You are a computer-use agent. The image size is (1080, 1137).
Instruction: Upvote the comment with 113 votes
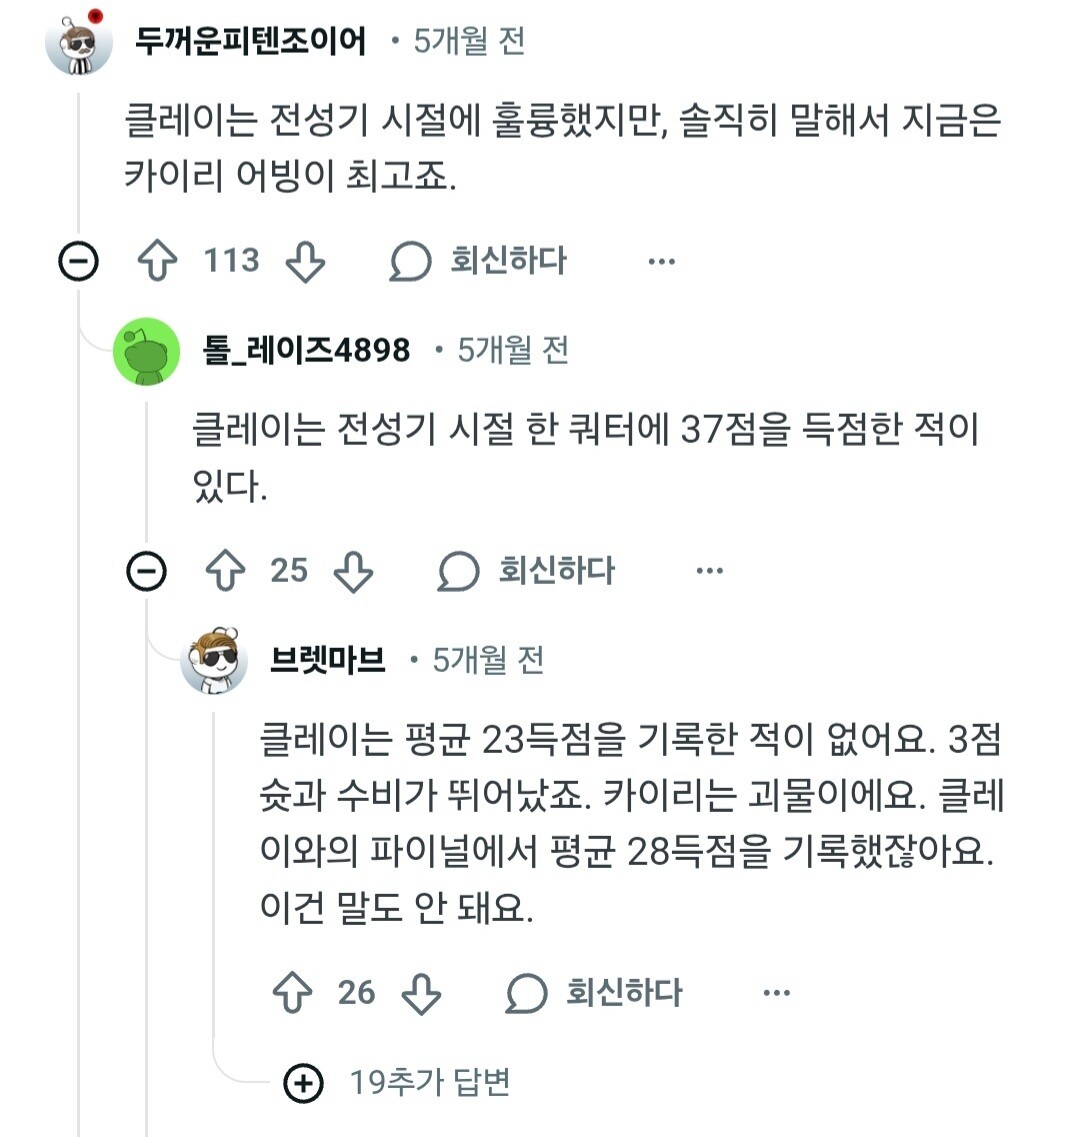point(157,261)
